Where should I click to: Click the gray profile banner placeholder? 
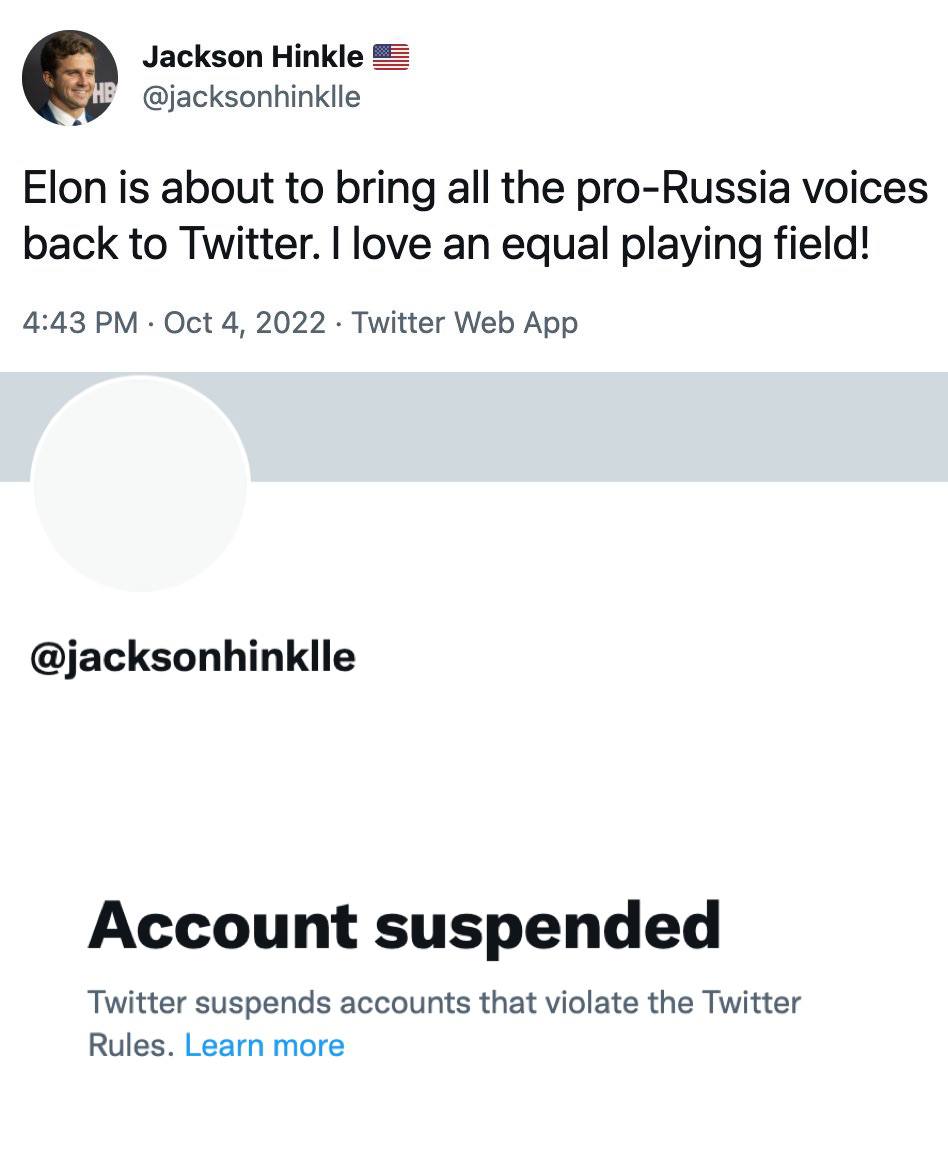coord(600,426)
